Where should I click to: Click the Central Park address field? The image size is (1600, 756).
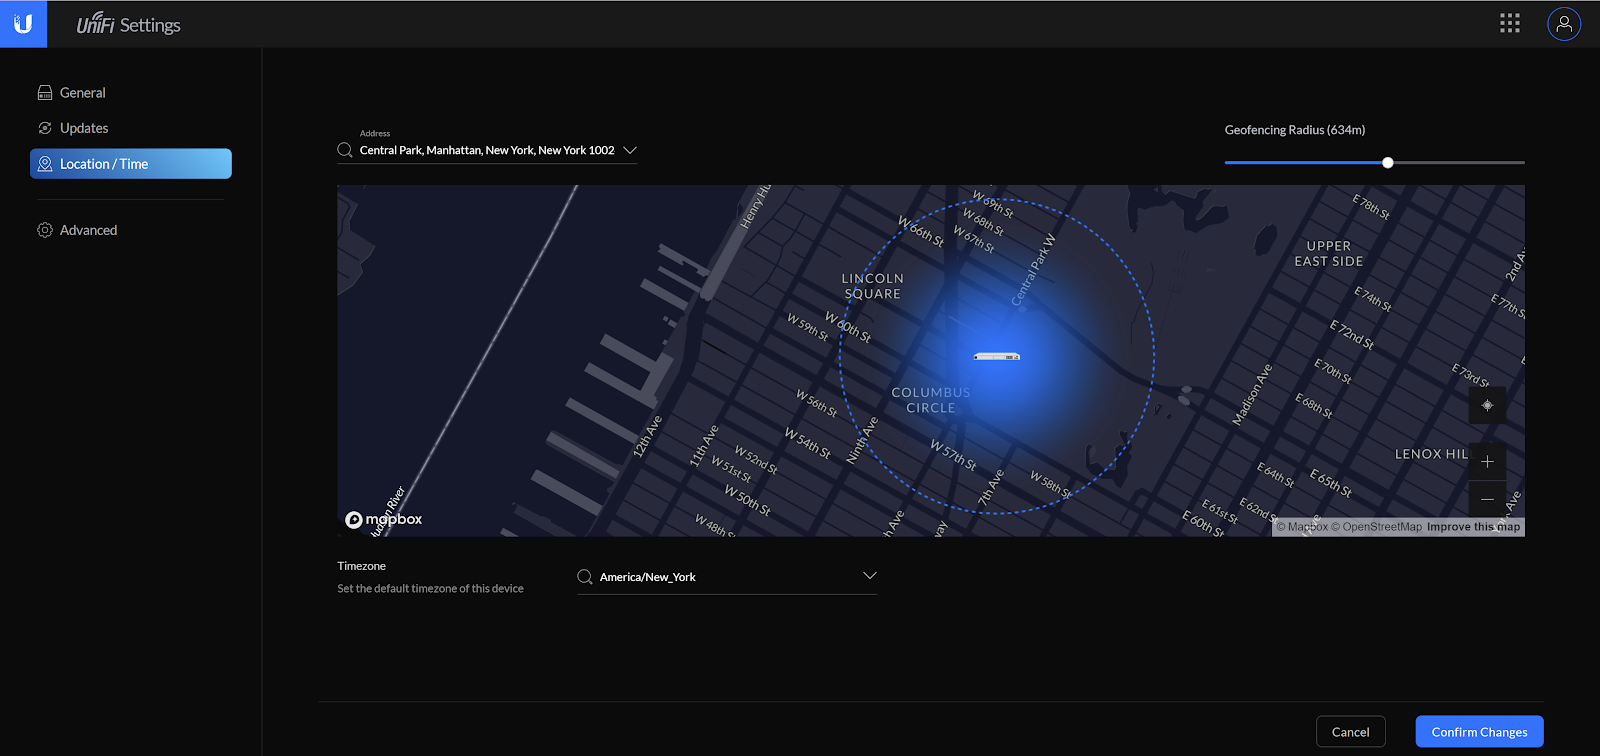[x=487, y=150]
